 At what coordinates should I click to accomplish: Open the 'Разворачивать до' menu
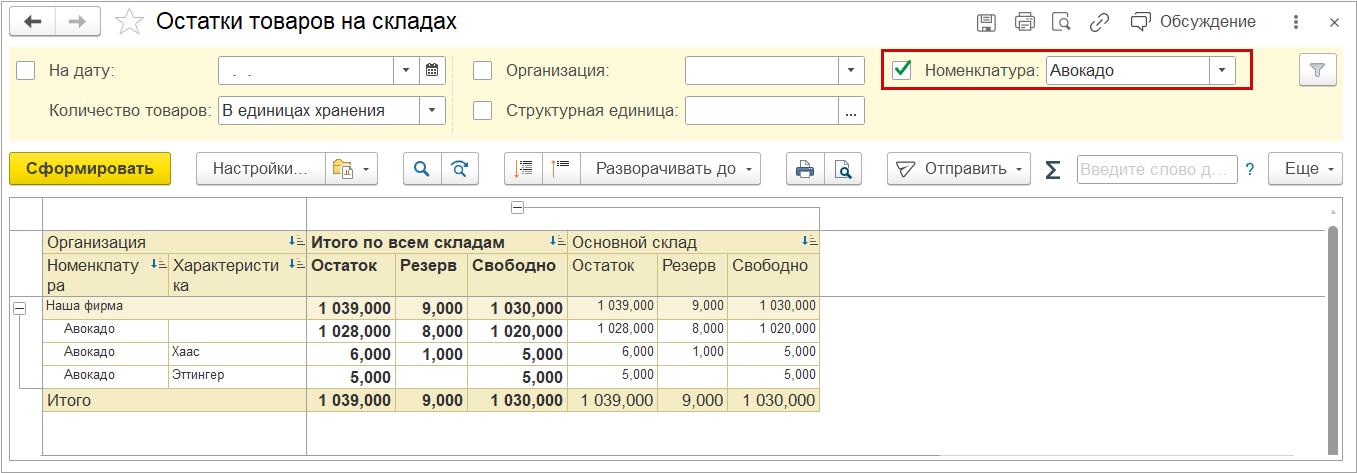[x=675, y=169]
